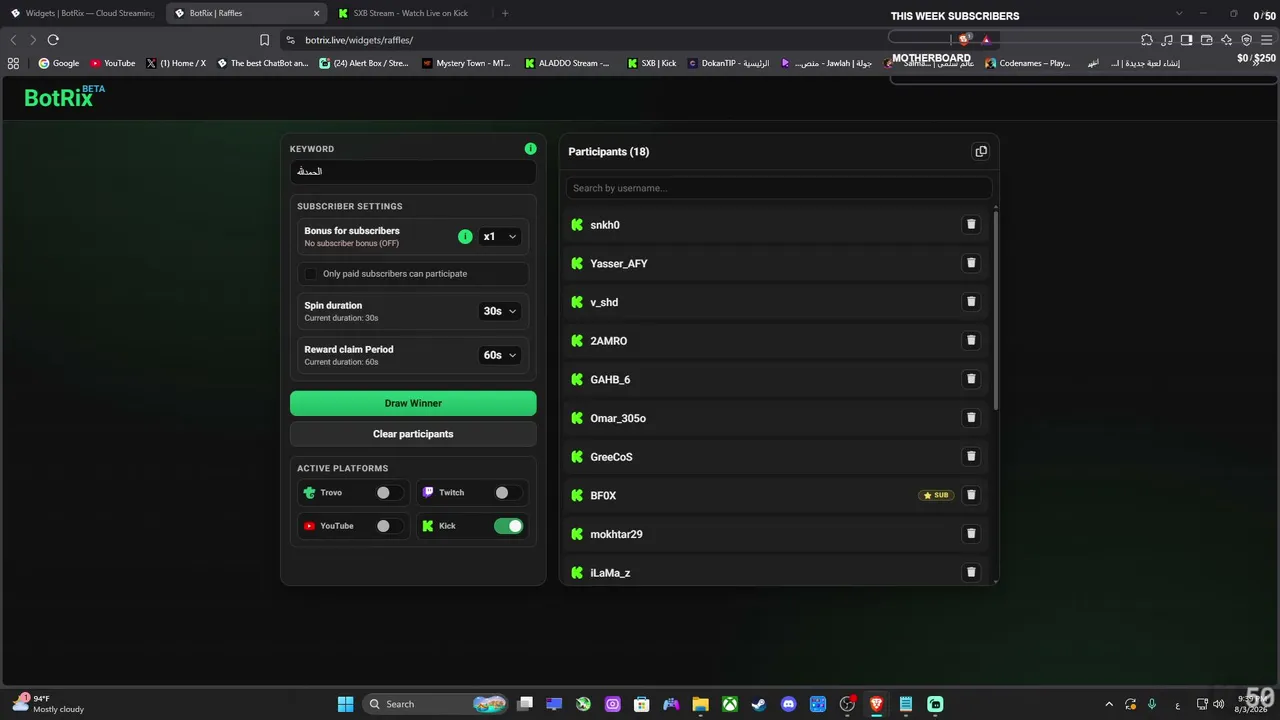Image resolution: width=1280 pixels, height=720 pixels.
Task: Switch to Widgets | BotRix tab
Action: 83,13
